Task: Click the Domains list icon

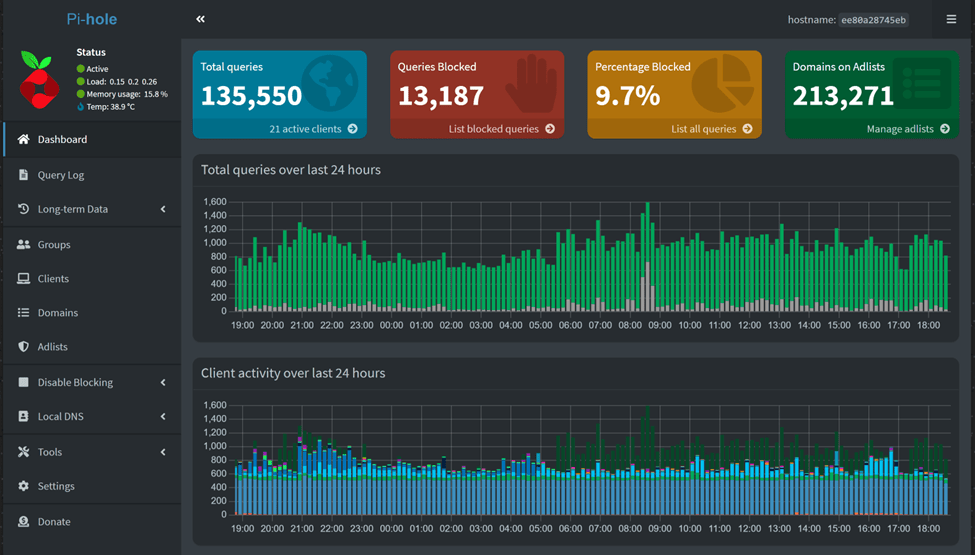Action: coord(24,313)
